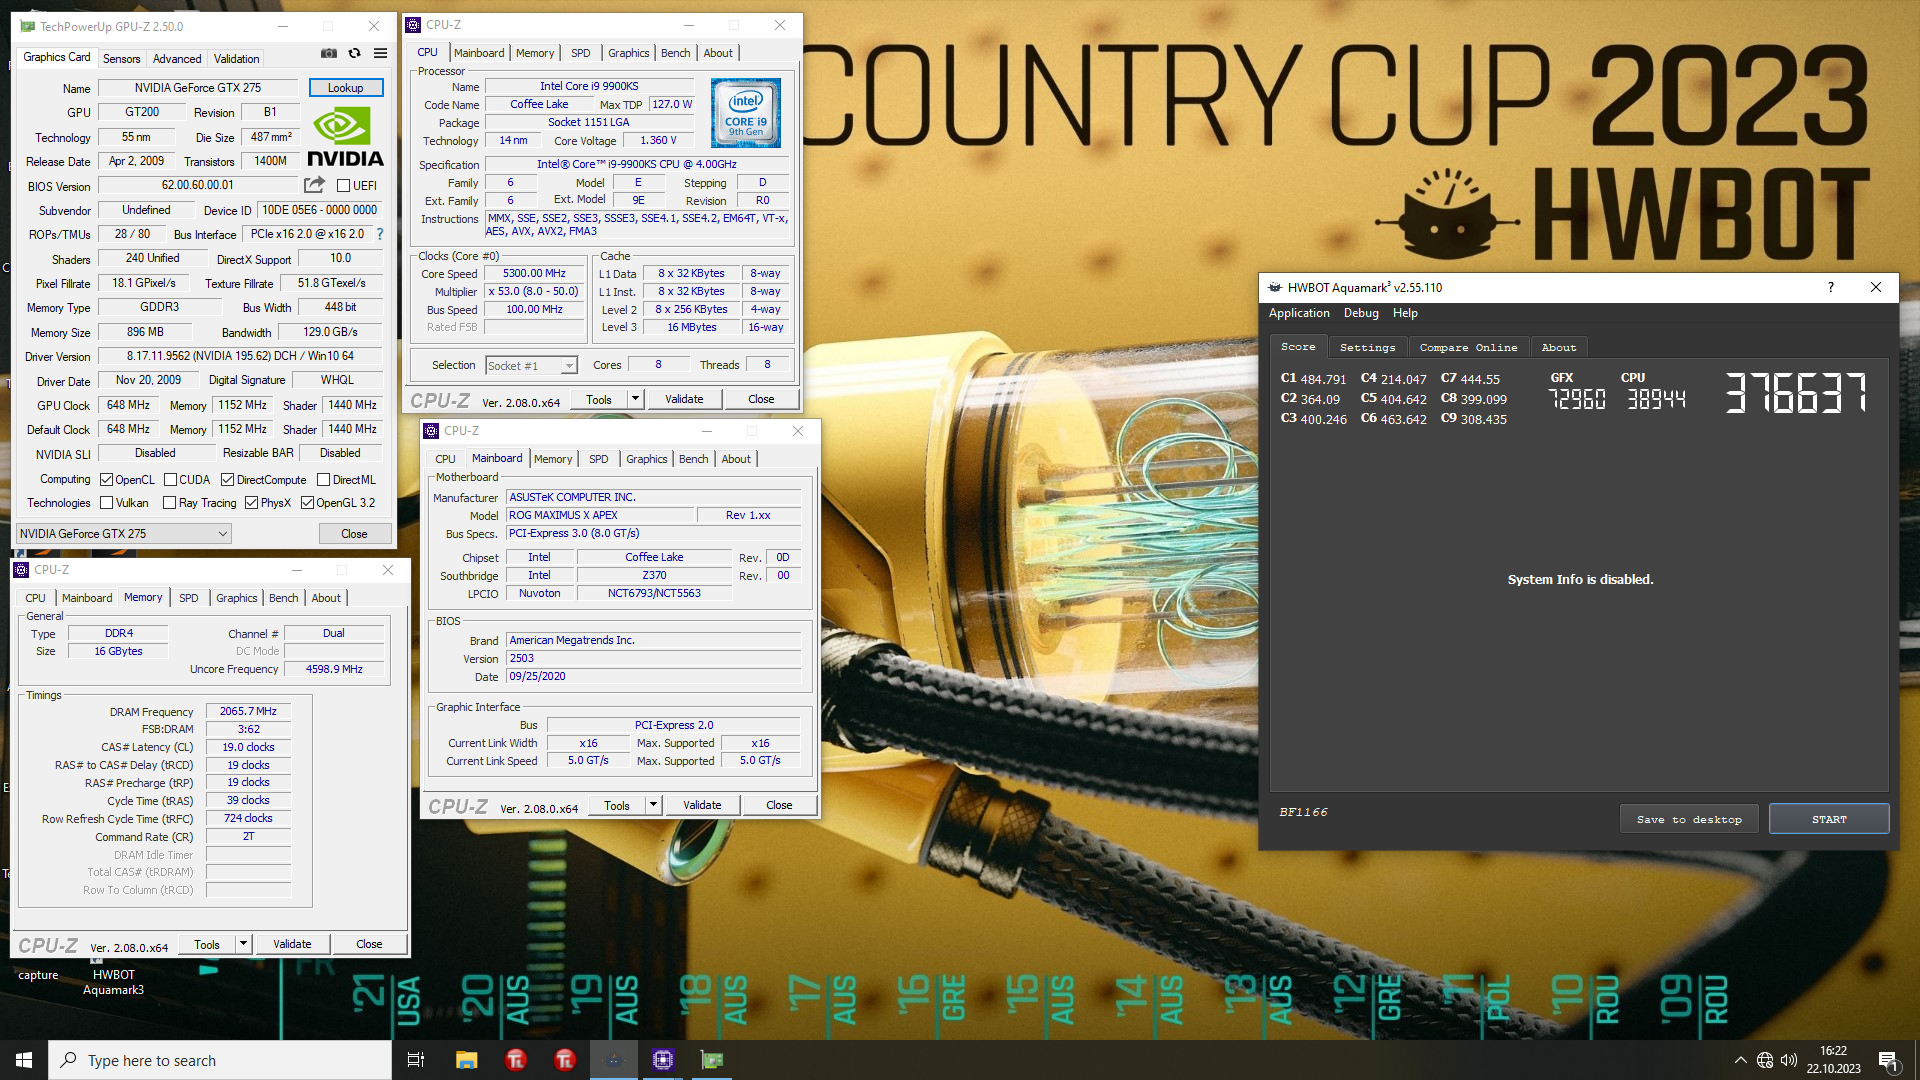Switch to GPU-Z Advanced tab
The width and height of the screenshot is (1920, 1080).
coord(177,59)
